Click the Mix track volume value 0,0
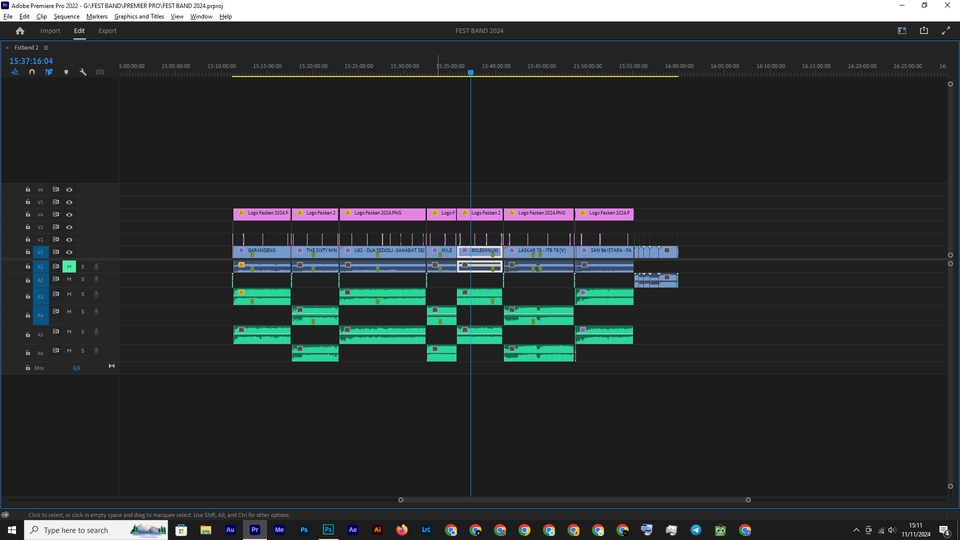The image size is (960, 540). (x=76, y=368)
